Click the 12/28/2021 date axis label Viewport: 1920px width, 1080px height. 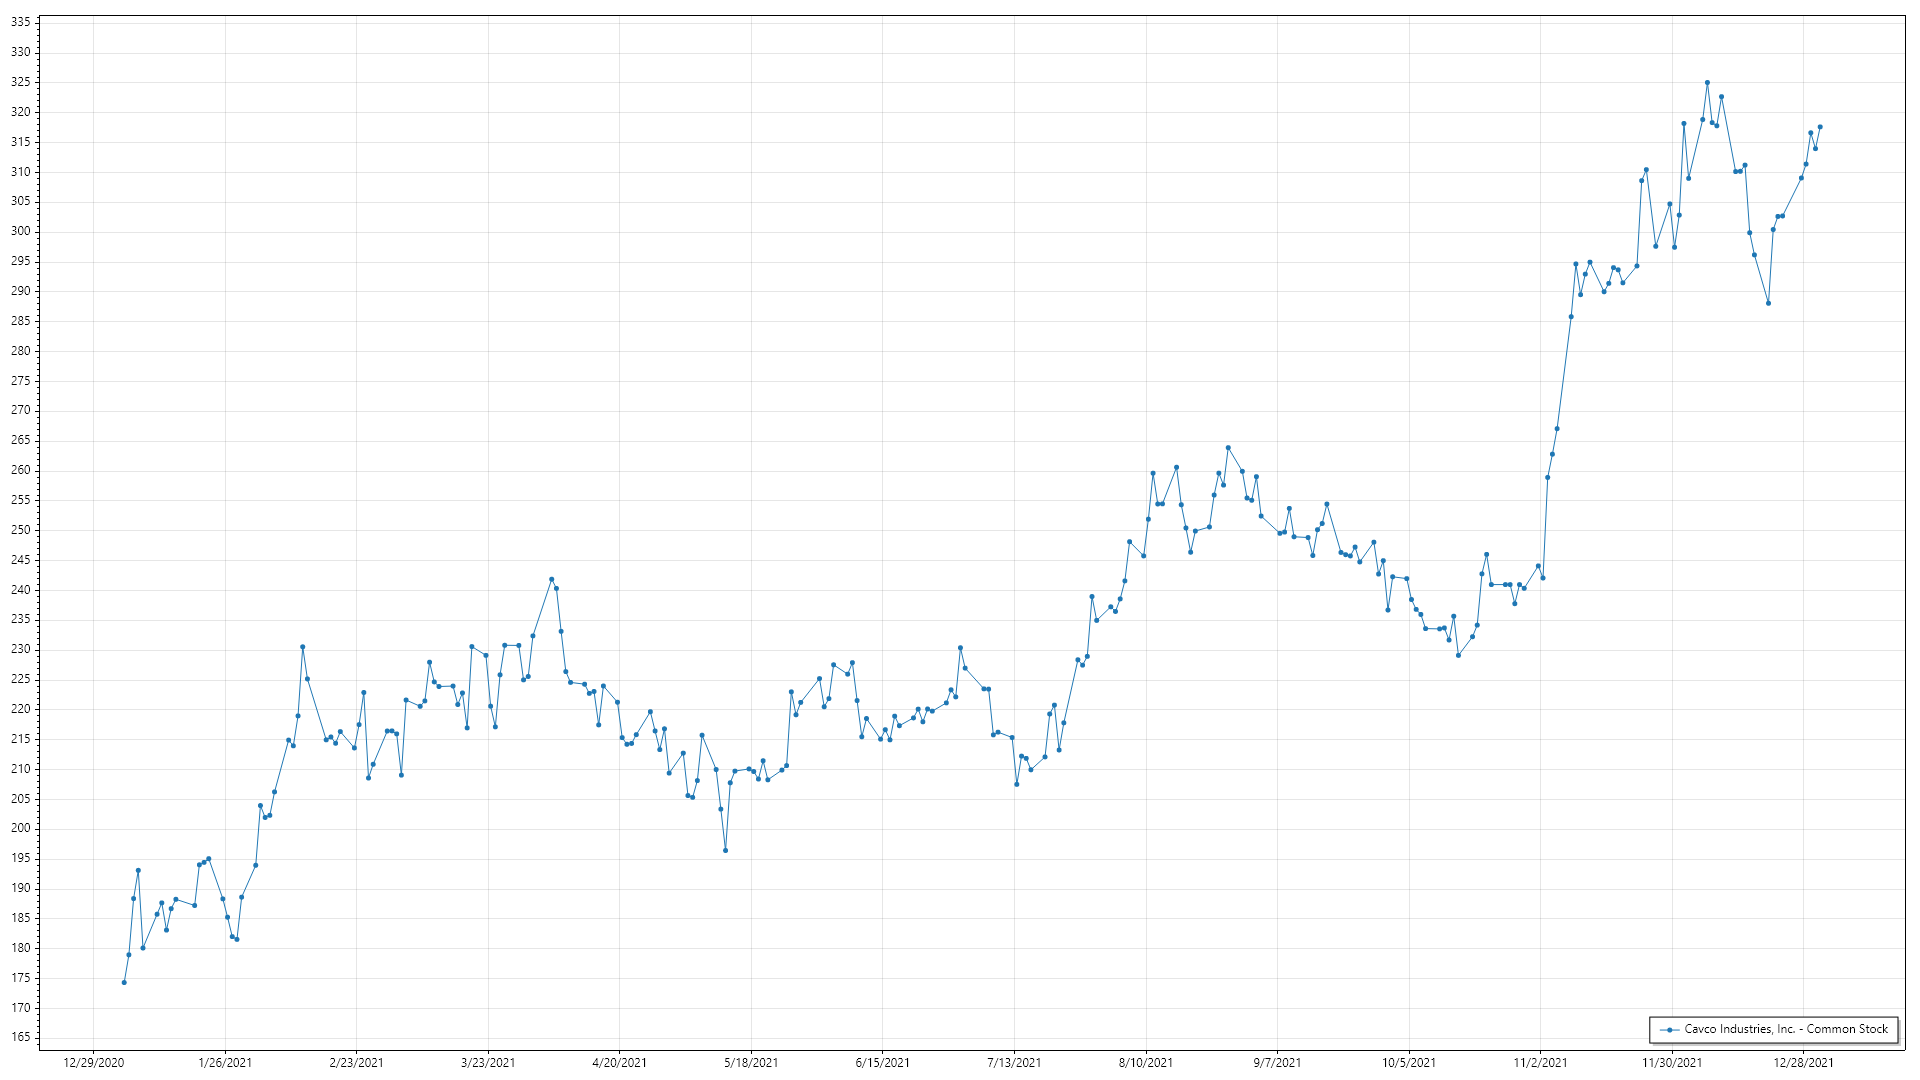coord(1803,1062)
